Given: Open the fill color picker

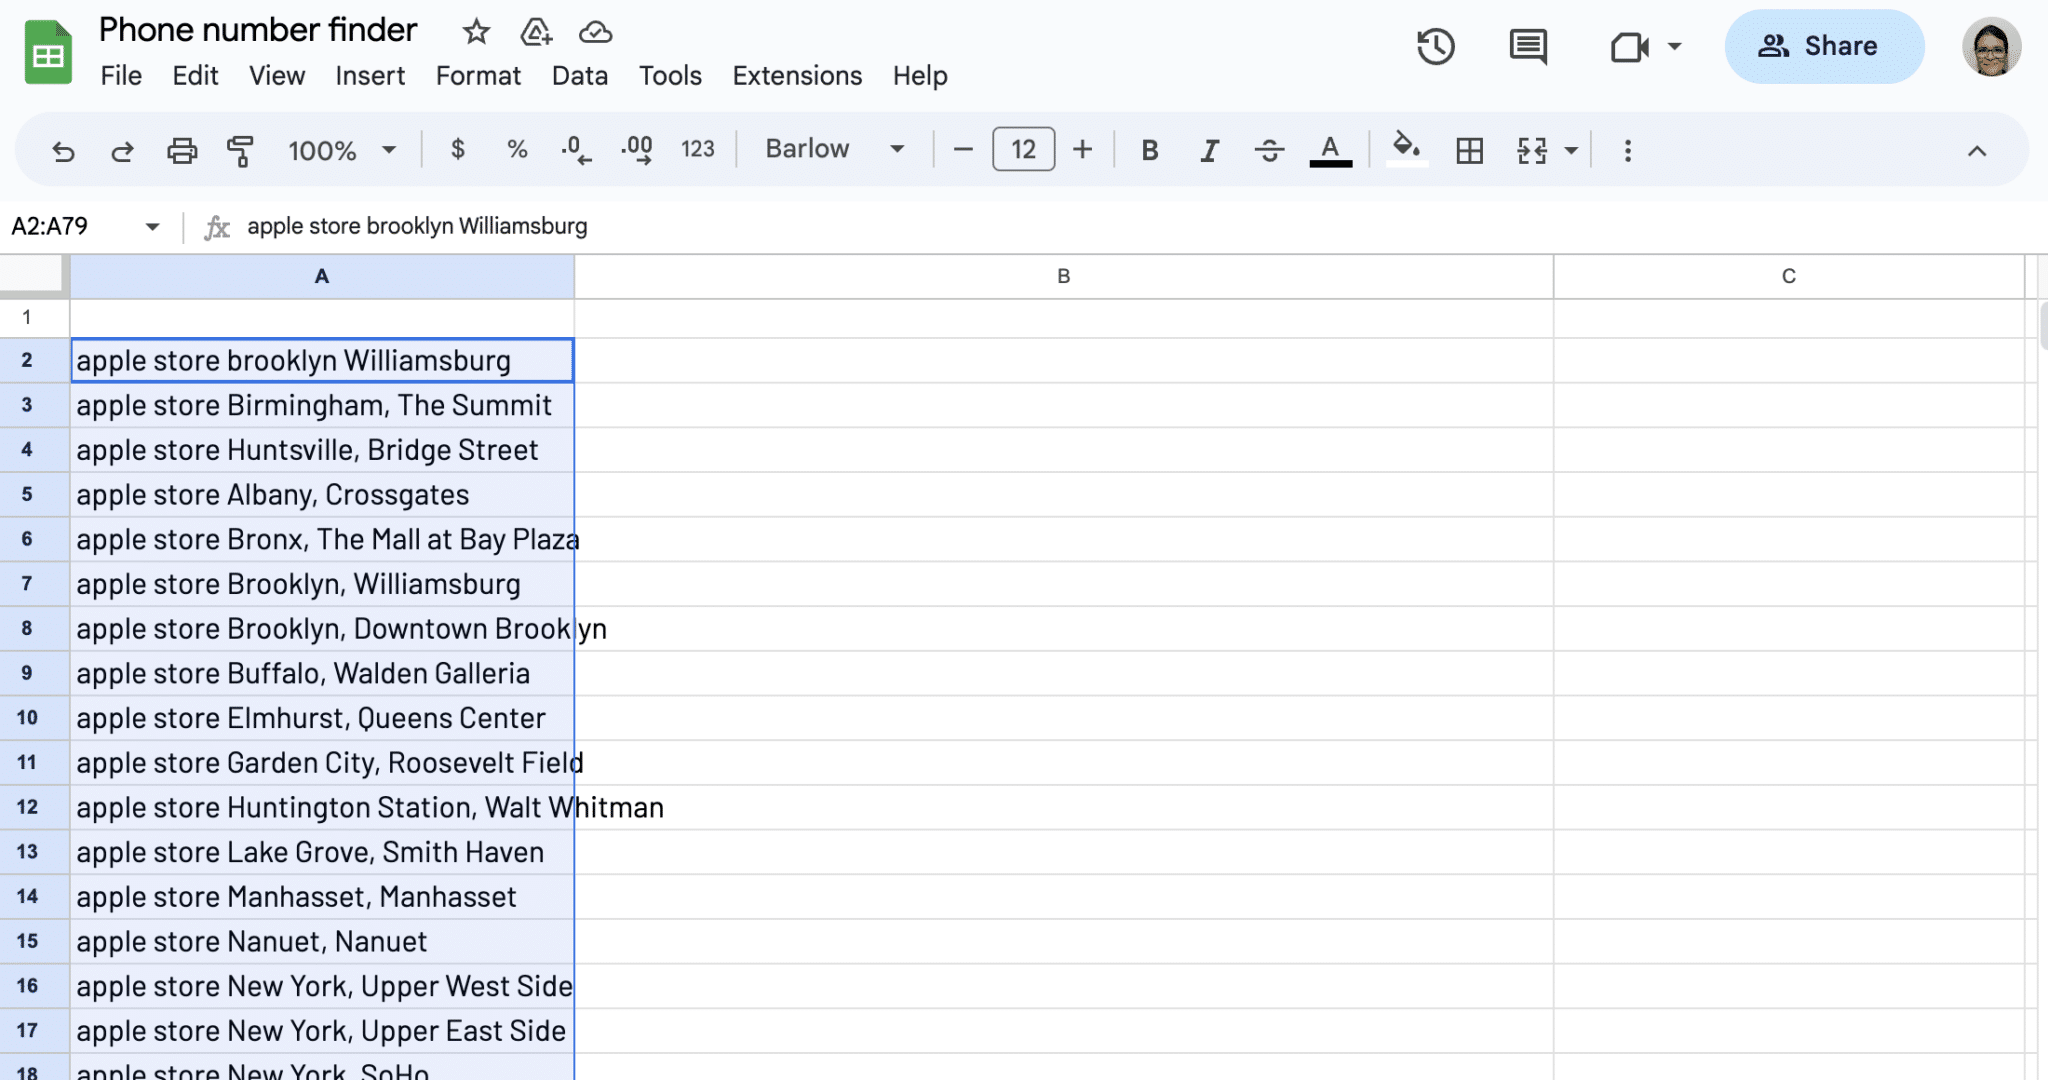Looking at the screenshot, I should [x=1406, y=150].
